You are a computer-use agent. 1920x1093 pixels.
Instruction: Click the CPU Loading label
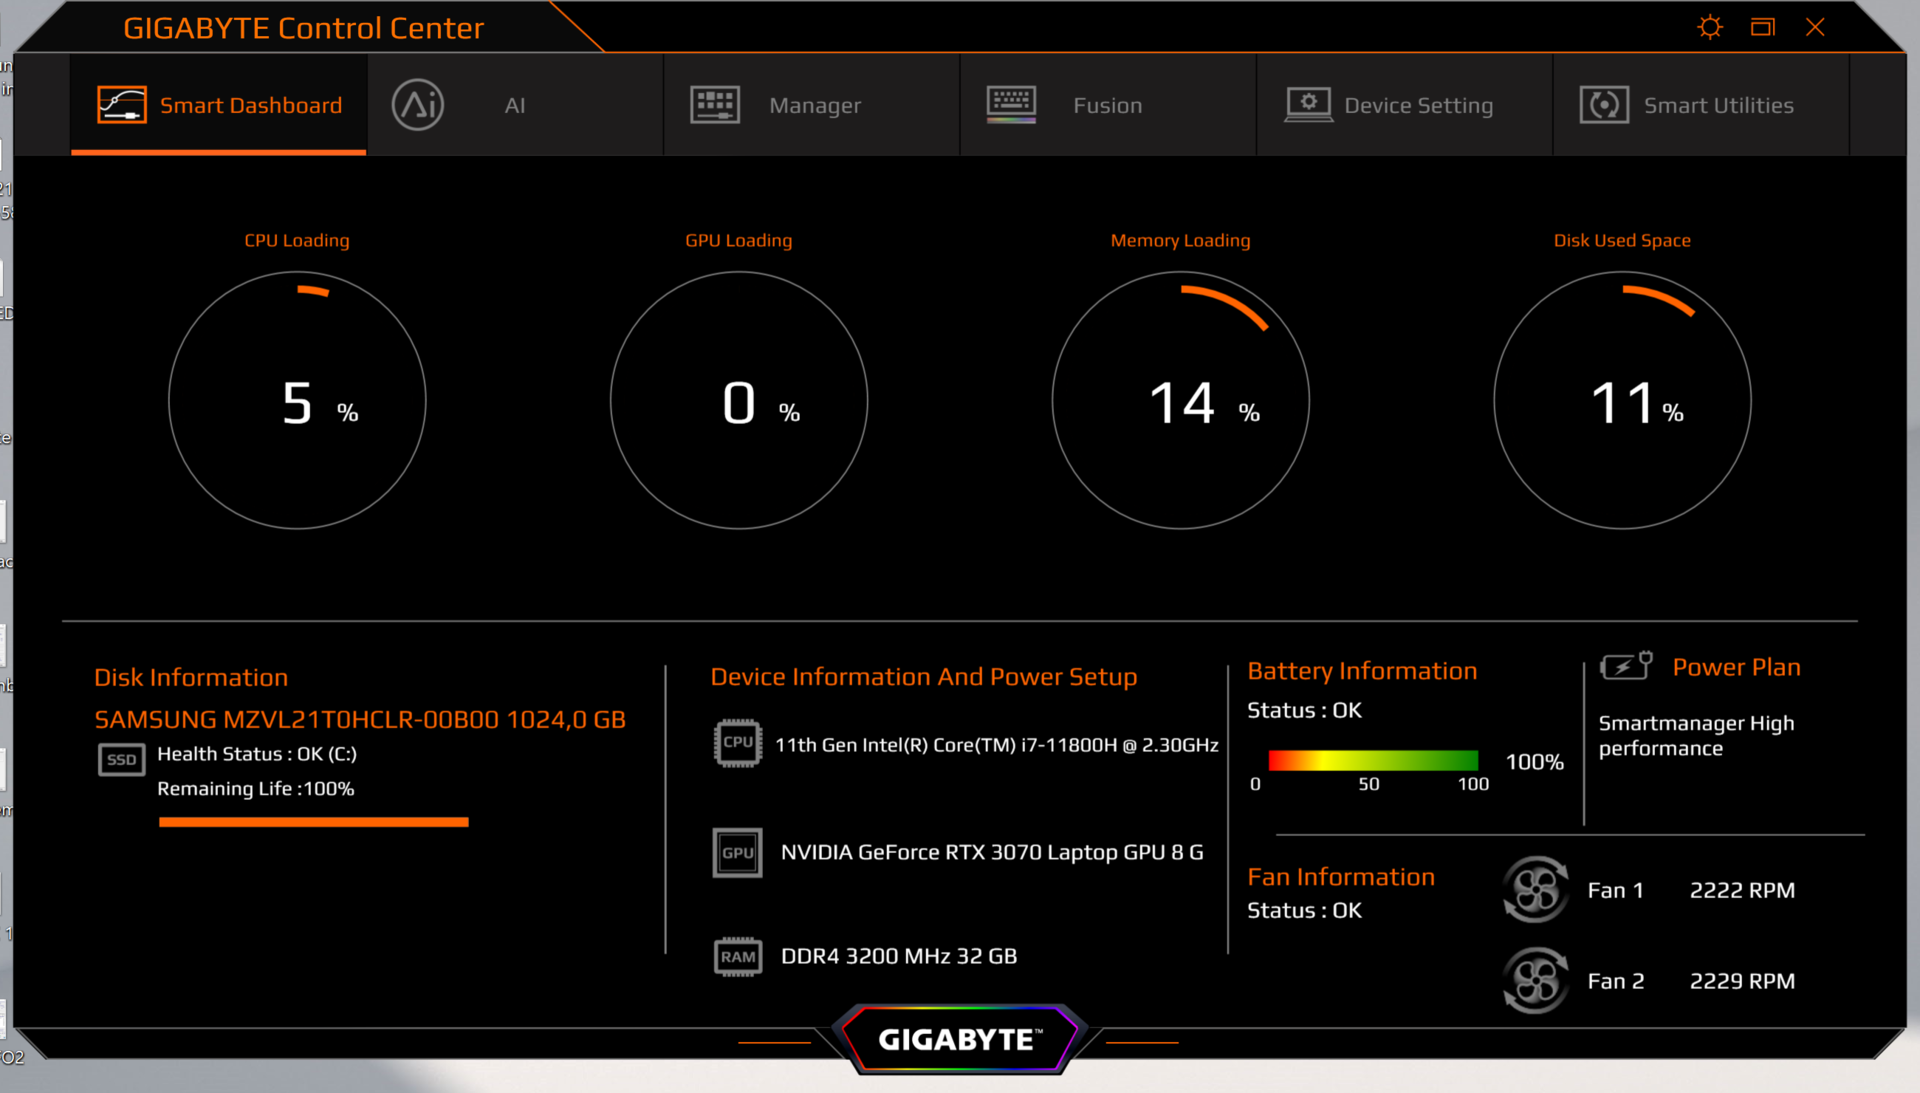[x=297, y=240]
